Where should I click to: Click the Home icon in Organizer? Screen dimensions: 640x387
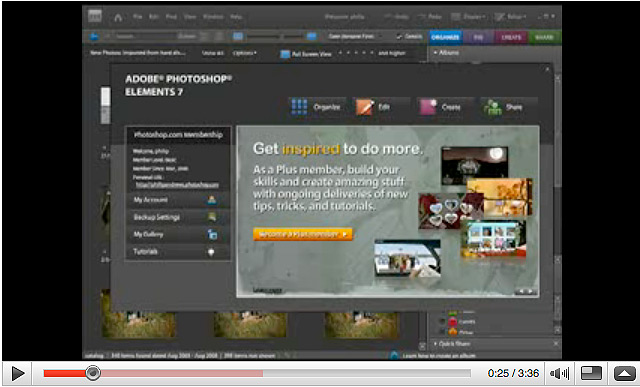click(x=118, y=17)
